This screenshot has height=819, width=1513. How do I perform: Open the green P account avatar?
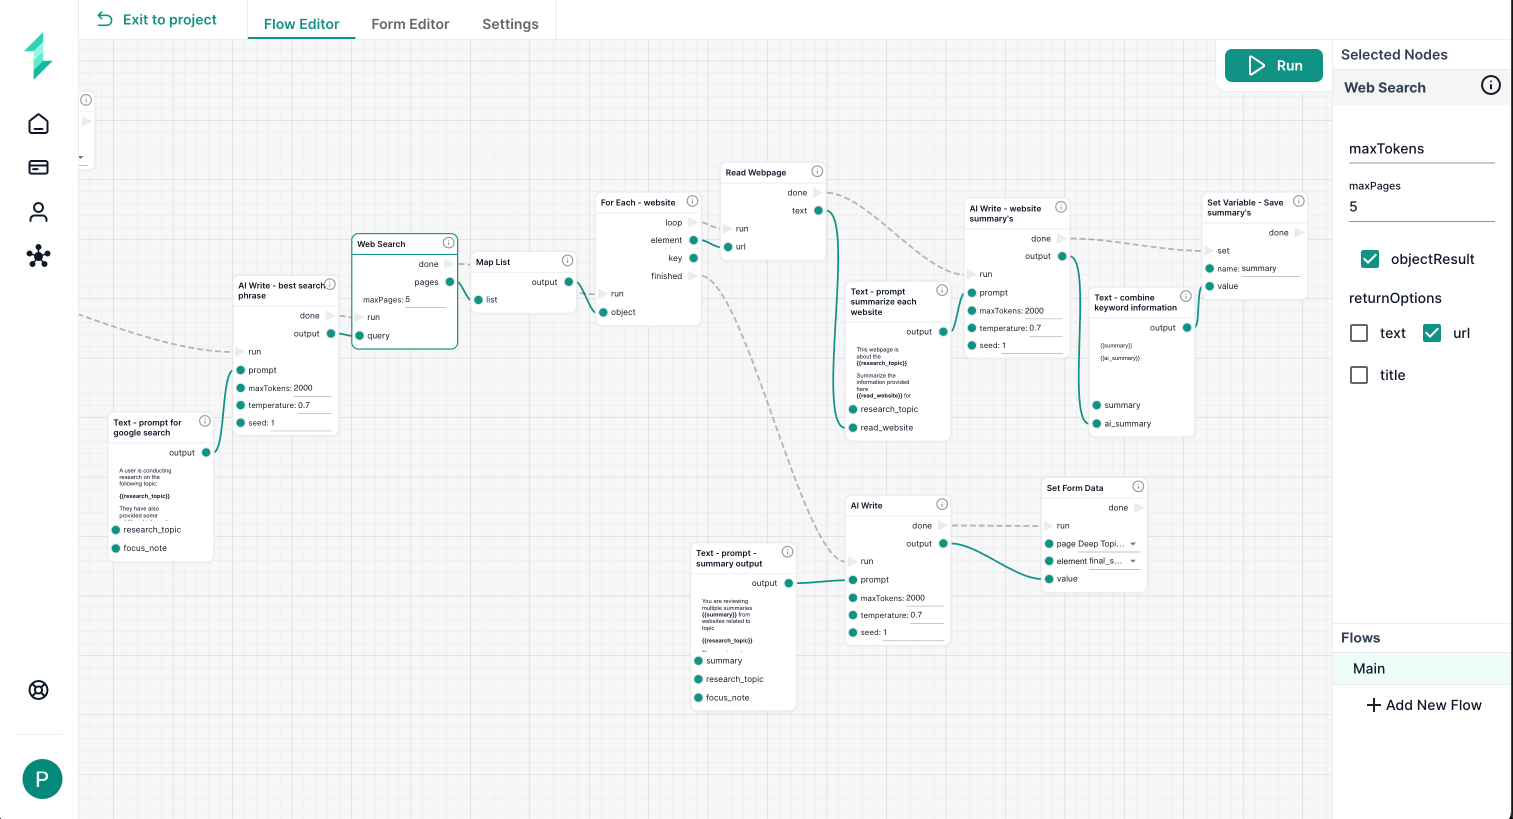coord(42,779)
